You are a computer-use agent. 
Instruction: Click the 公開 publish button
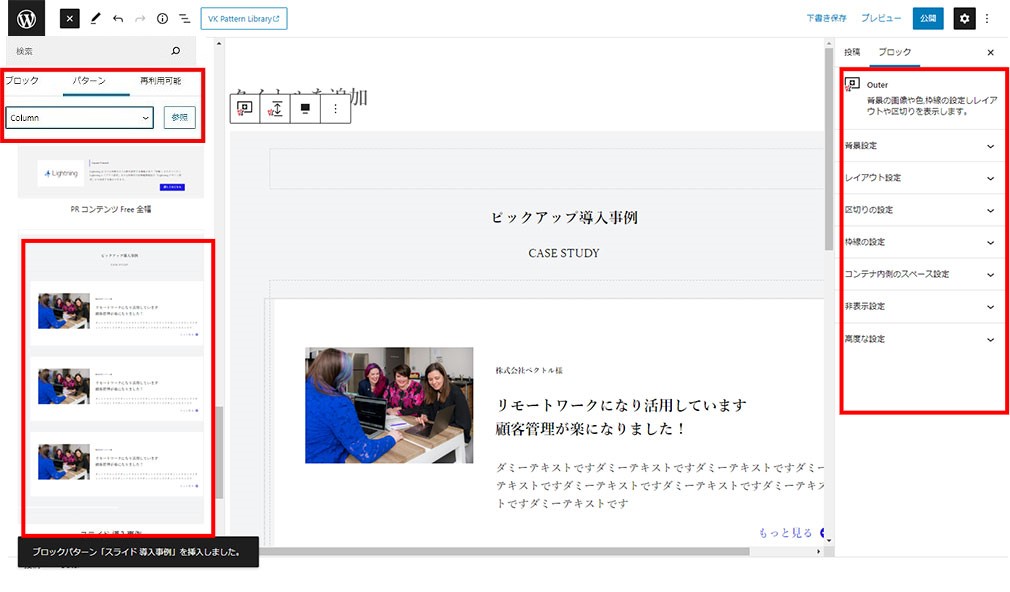pos(928,18)
